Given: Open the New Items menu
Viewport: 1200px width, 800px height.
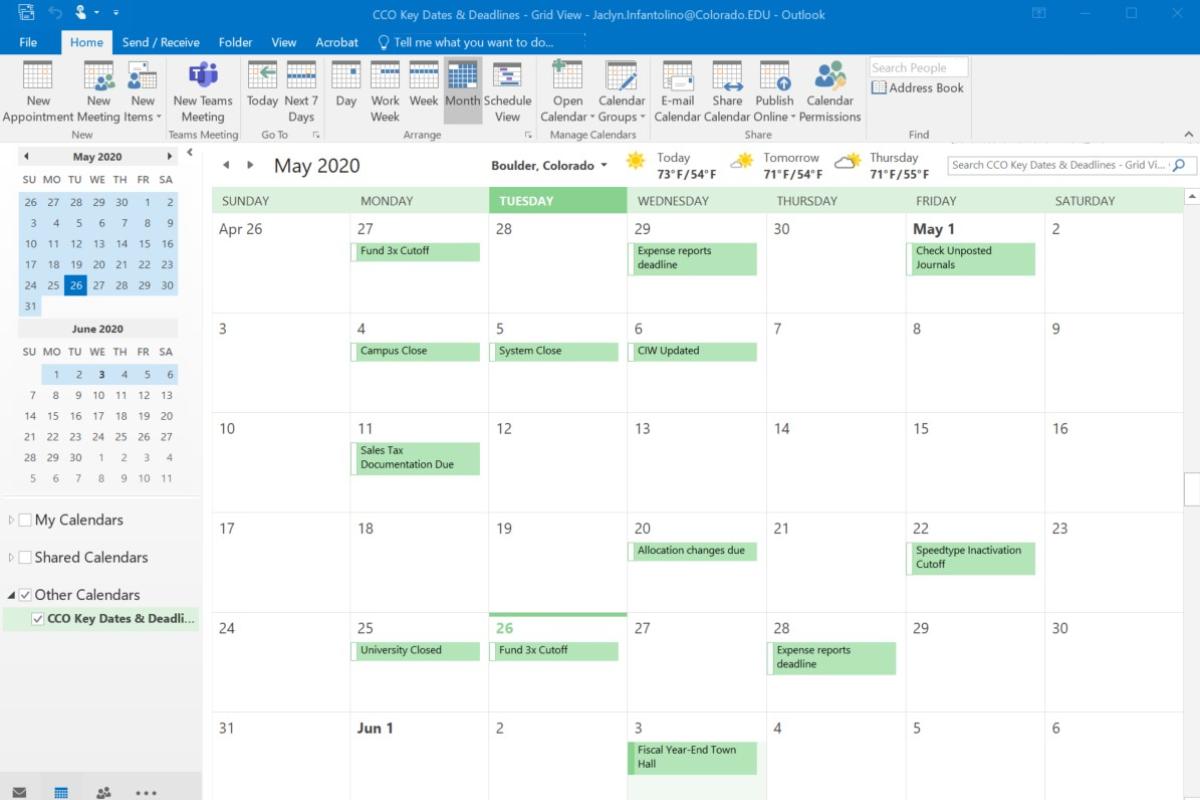Looking at the screenshot, I should pyautogui.click(x=142, y=92).
